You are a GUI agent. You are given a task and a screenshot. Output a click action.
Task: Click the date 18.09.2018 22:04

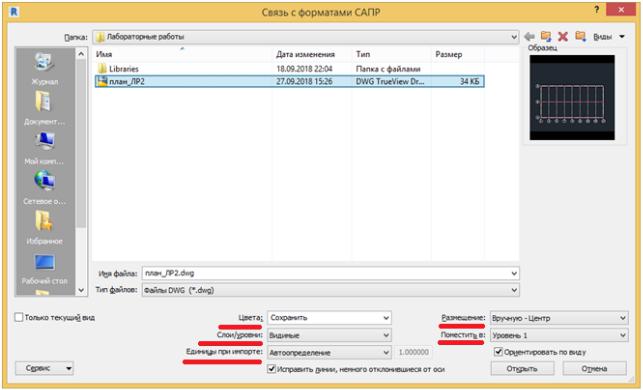point(304,68)
